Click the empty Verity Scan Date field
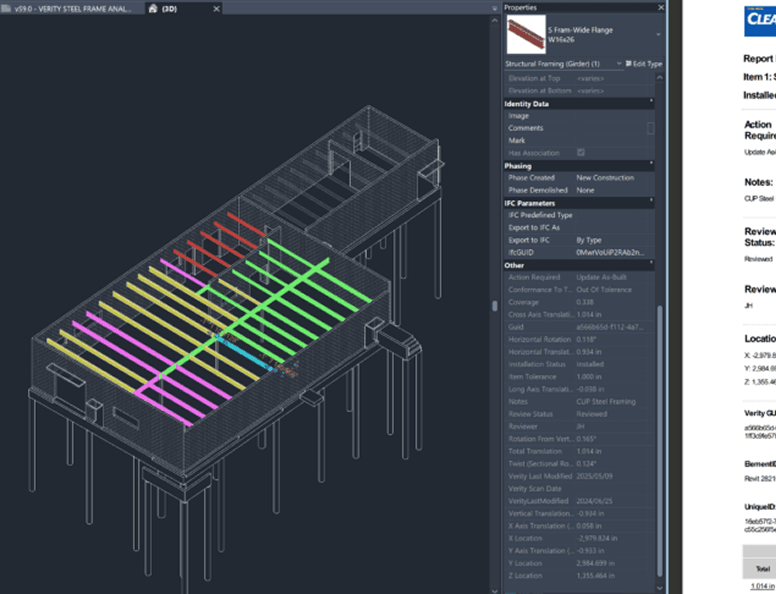 [614, 489]
